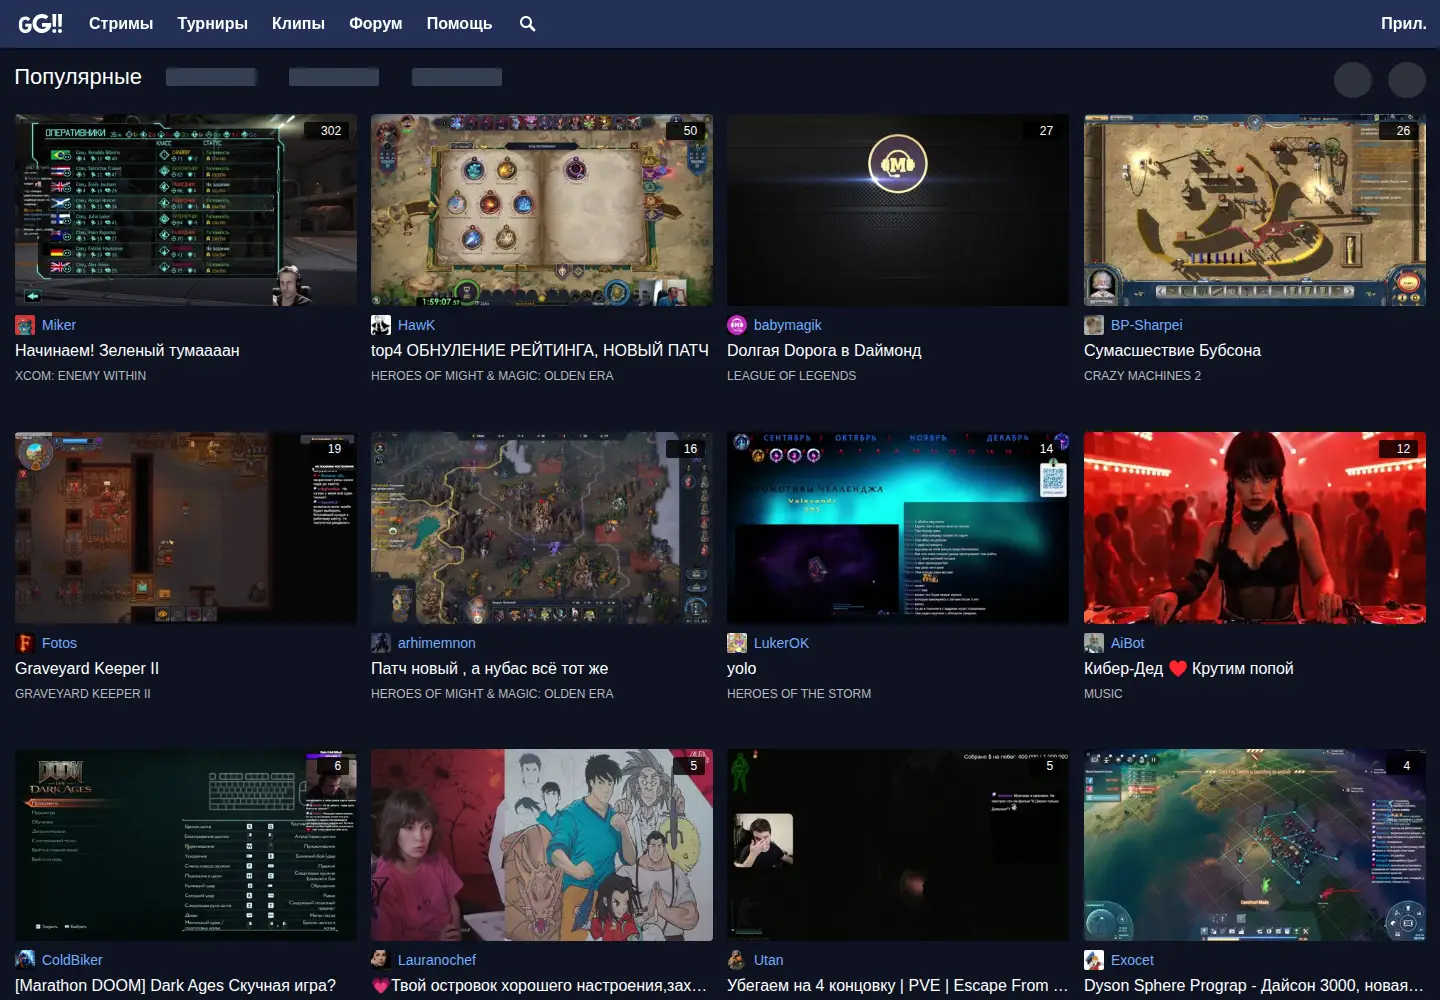The height and width of the screenshot is (1000, 1440).
Task: Open stream titled yolo
Action: (x=742, y=668)
